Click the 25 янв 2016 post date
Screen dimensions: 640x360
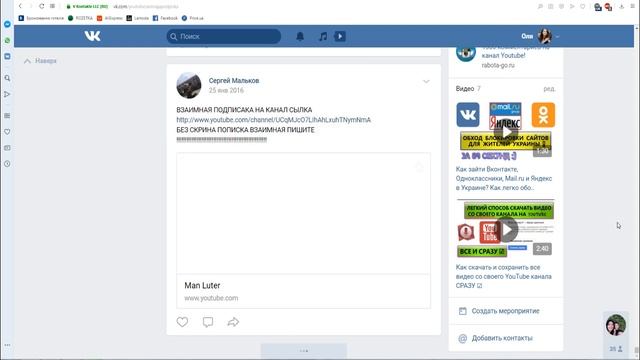click(x=226, y=90)
